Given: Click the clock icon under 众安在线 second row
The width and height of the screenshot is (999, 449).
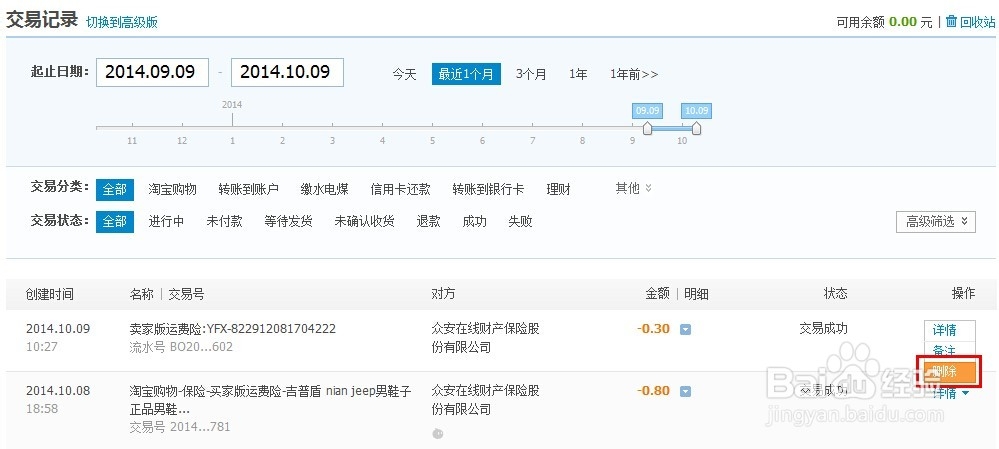Looking at the screenshot, I should tap(436, 433).
